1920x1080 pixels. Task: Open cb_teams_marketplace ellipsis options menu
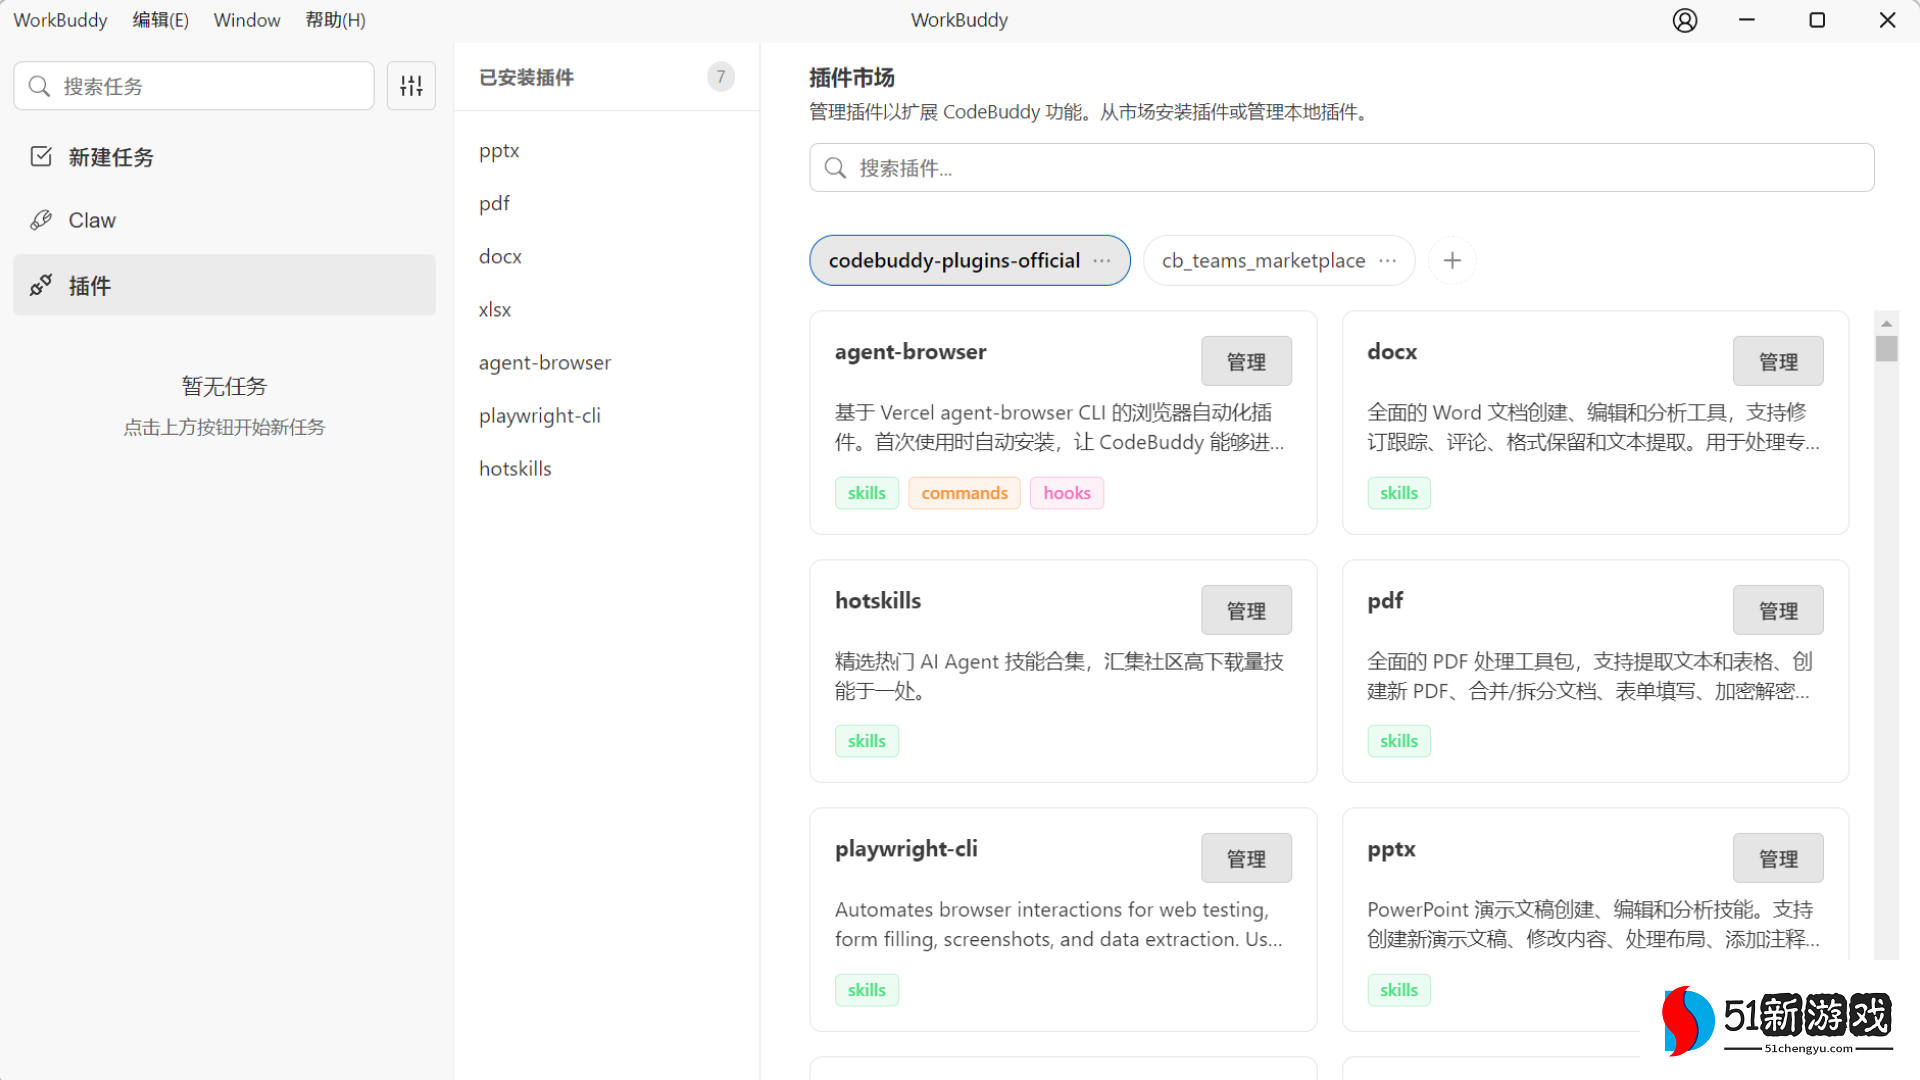click(1387, 261)
